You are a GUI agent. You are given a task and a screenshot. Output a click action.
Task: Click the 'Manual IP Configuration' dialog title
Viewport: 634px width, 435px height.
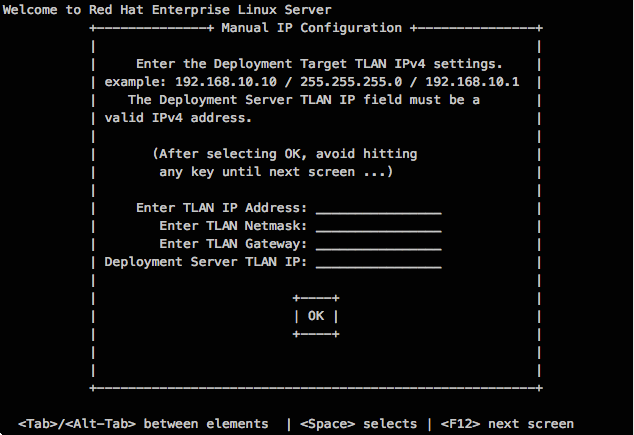(311, 28)
